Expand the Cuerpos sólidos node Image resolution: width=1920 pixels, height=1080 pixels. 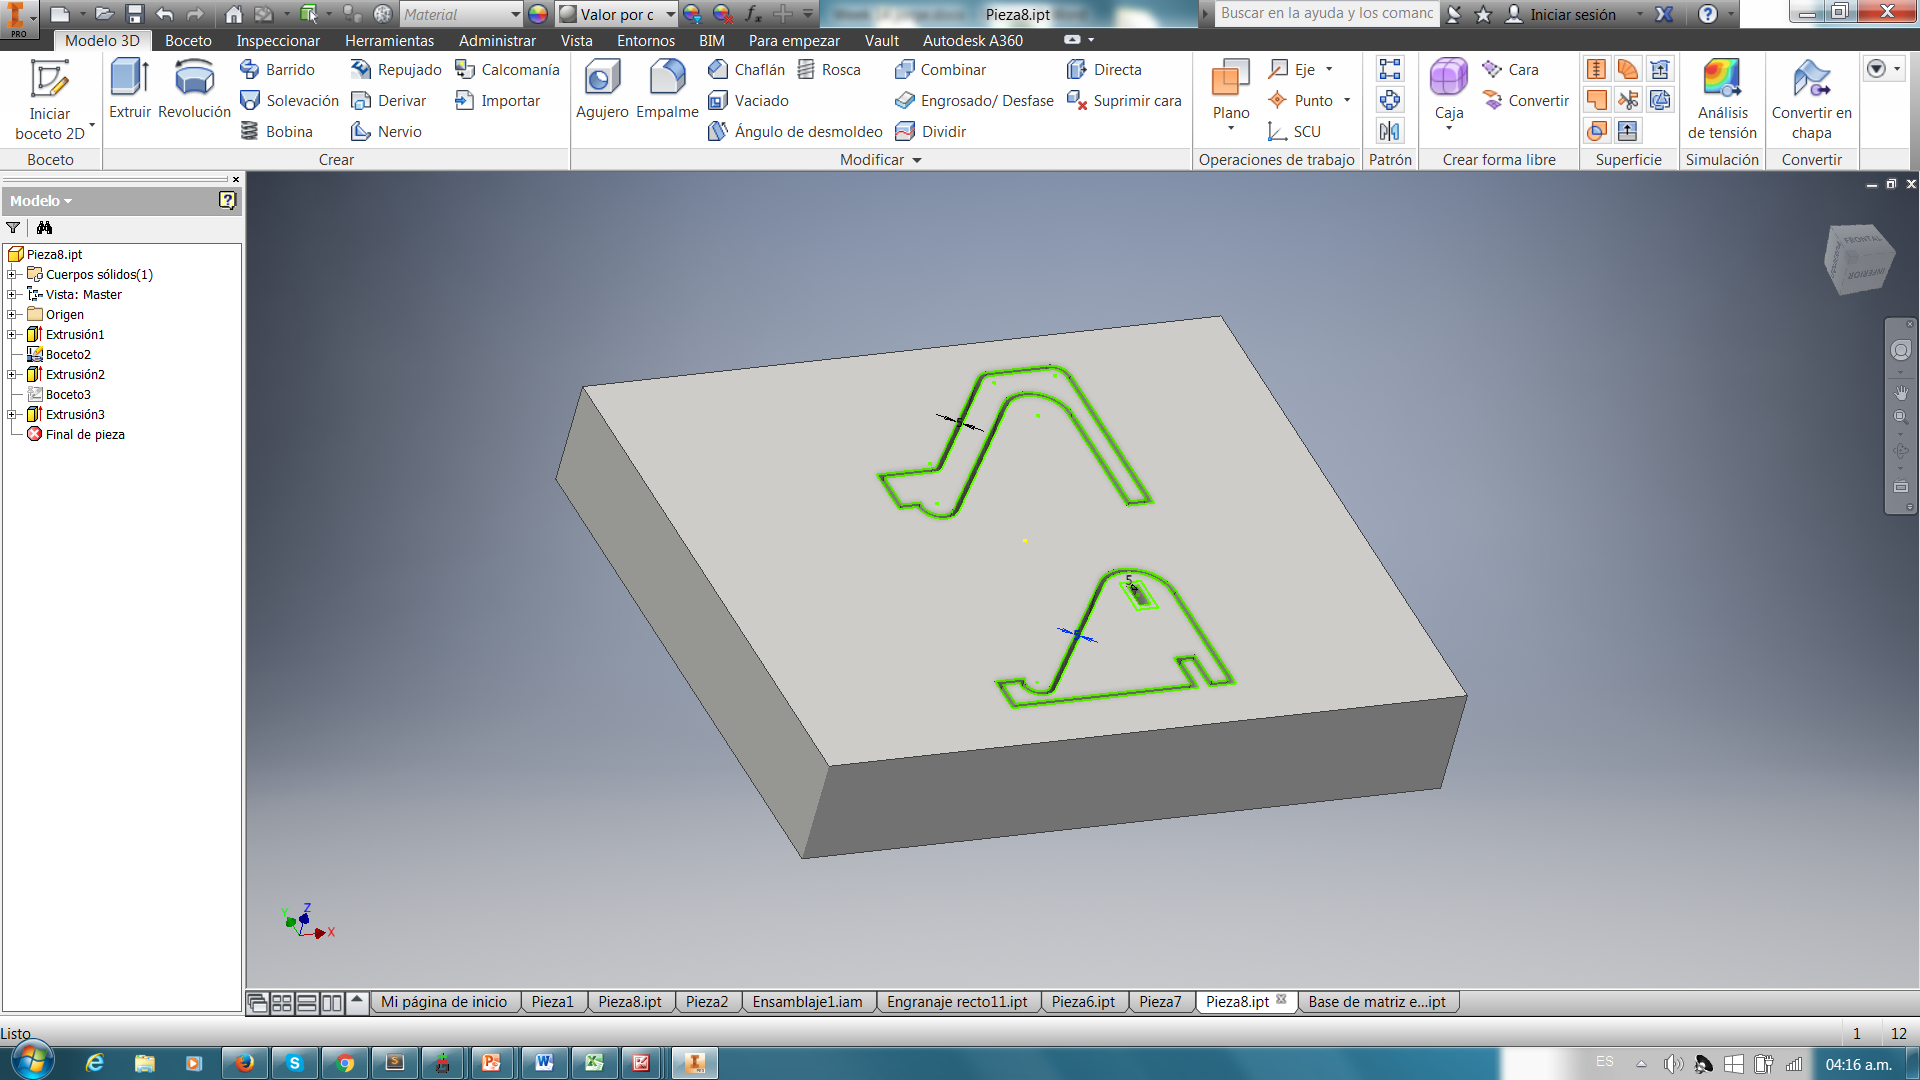tap(12, 275)
